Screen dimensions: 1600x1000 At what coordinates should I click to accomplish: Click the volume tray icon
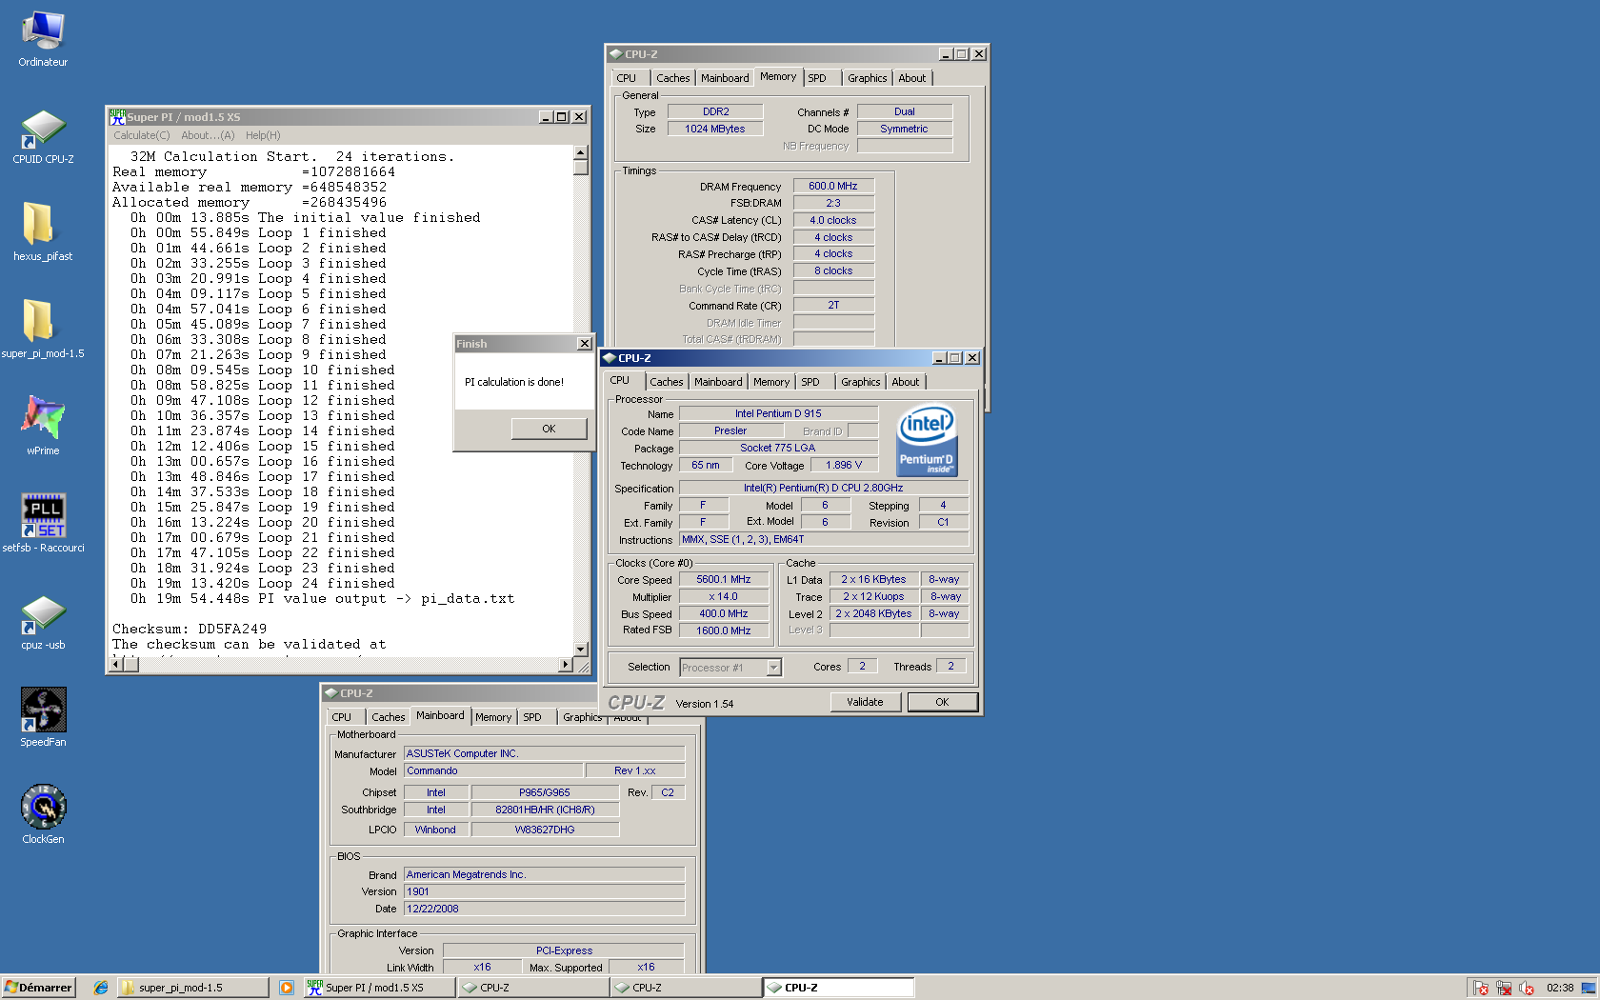click(x=1526, y=988)
